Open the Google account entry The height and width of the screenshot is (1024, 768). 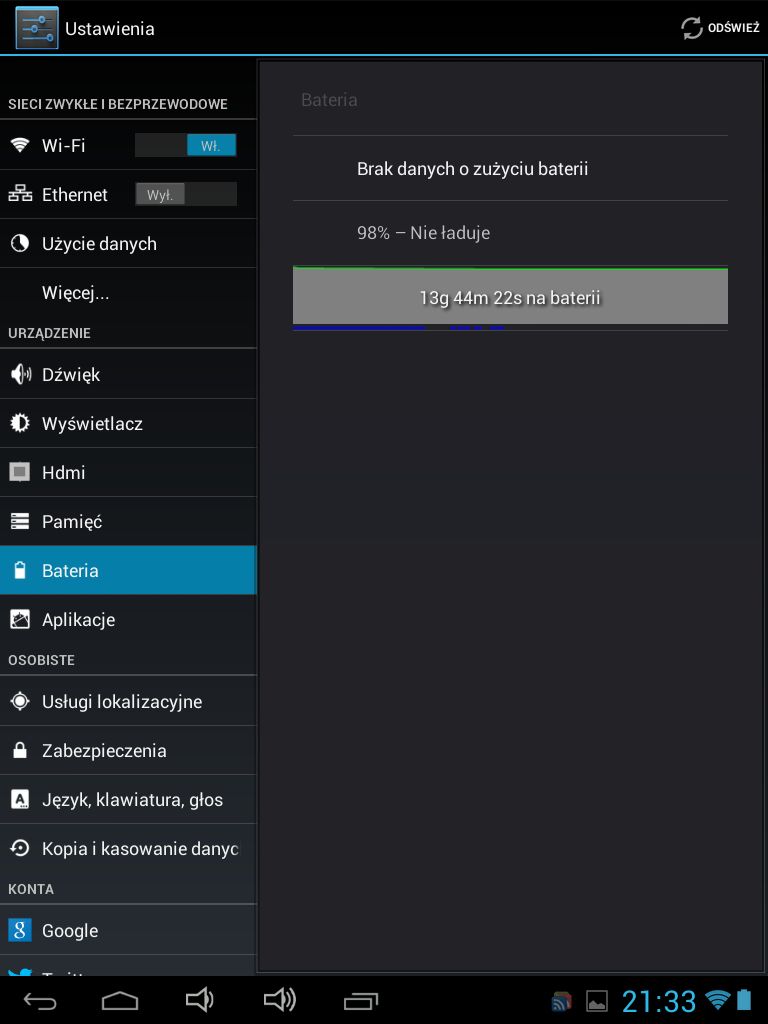click(x=128, y=930)
